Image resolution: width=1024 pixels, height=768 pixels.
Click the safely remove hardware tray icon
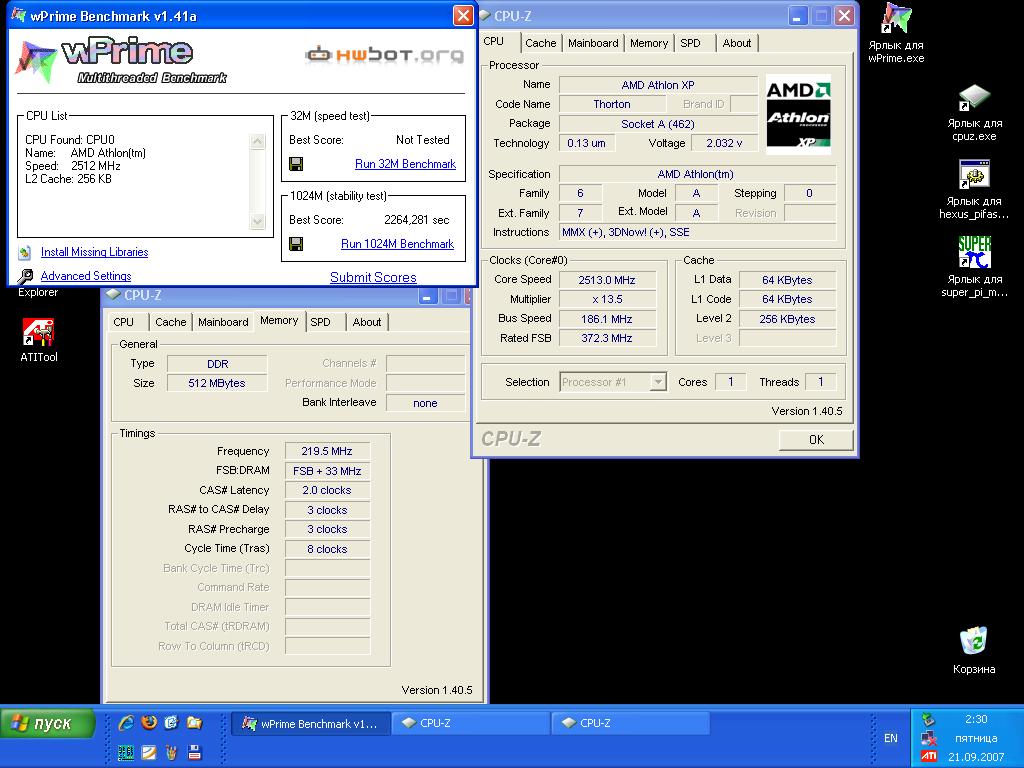[929, 720]
